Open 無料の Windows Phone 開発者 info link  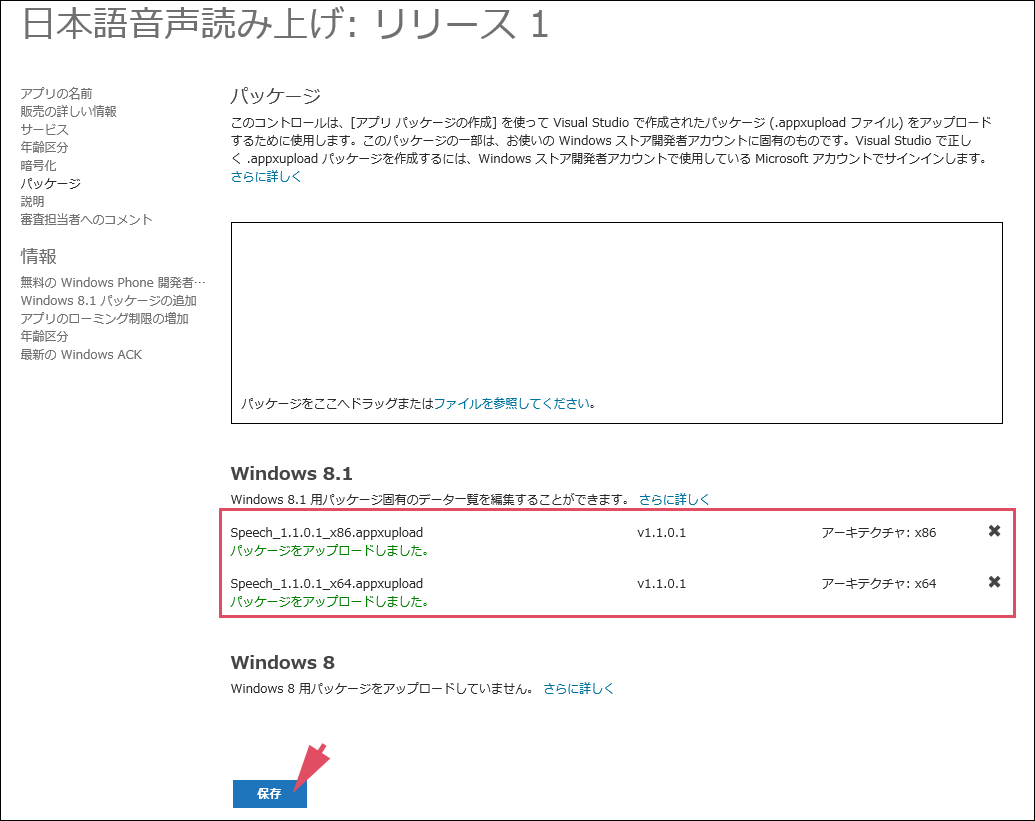113,282
